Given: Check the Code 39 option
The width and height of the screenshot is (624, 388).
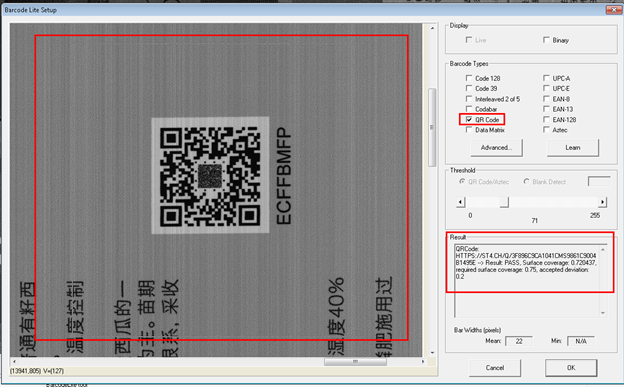Looking at the screenshot, I should tap(469, 88).
